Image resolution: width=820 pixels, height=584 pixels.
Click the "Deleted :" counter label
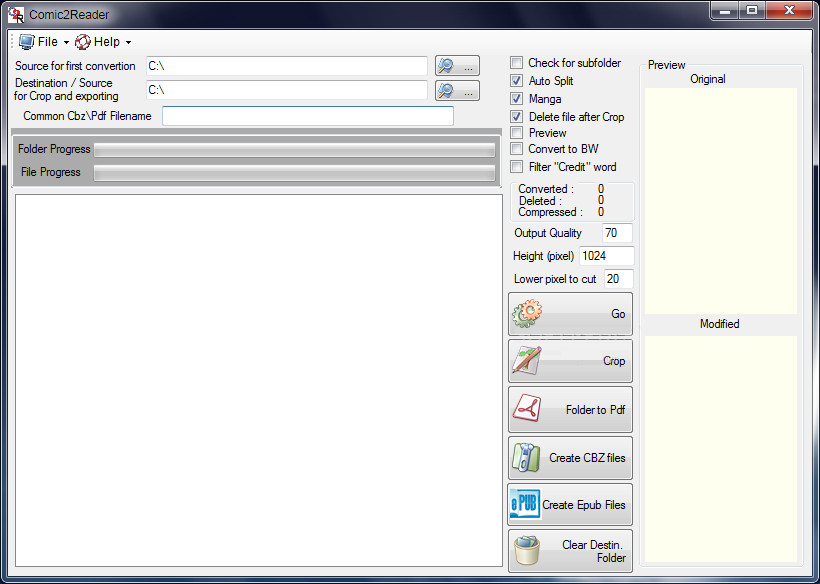(x=540, y=201)
